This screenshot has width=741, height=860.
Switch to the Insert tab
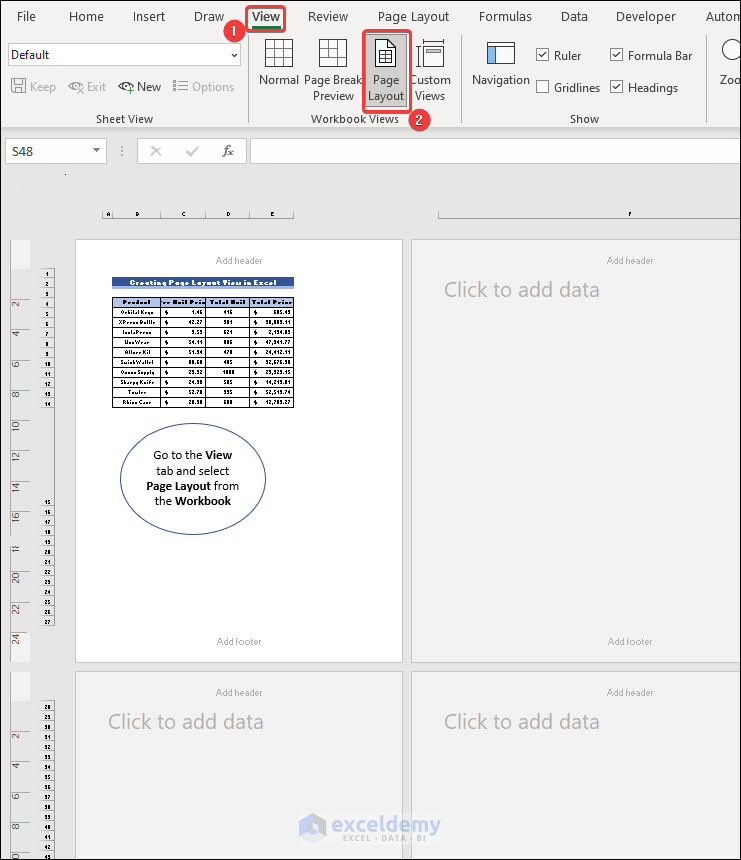coord(149,16)
